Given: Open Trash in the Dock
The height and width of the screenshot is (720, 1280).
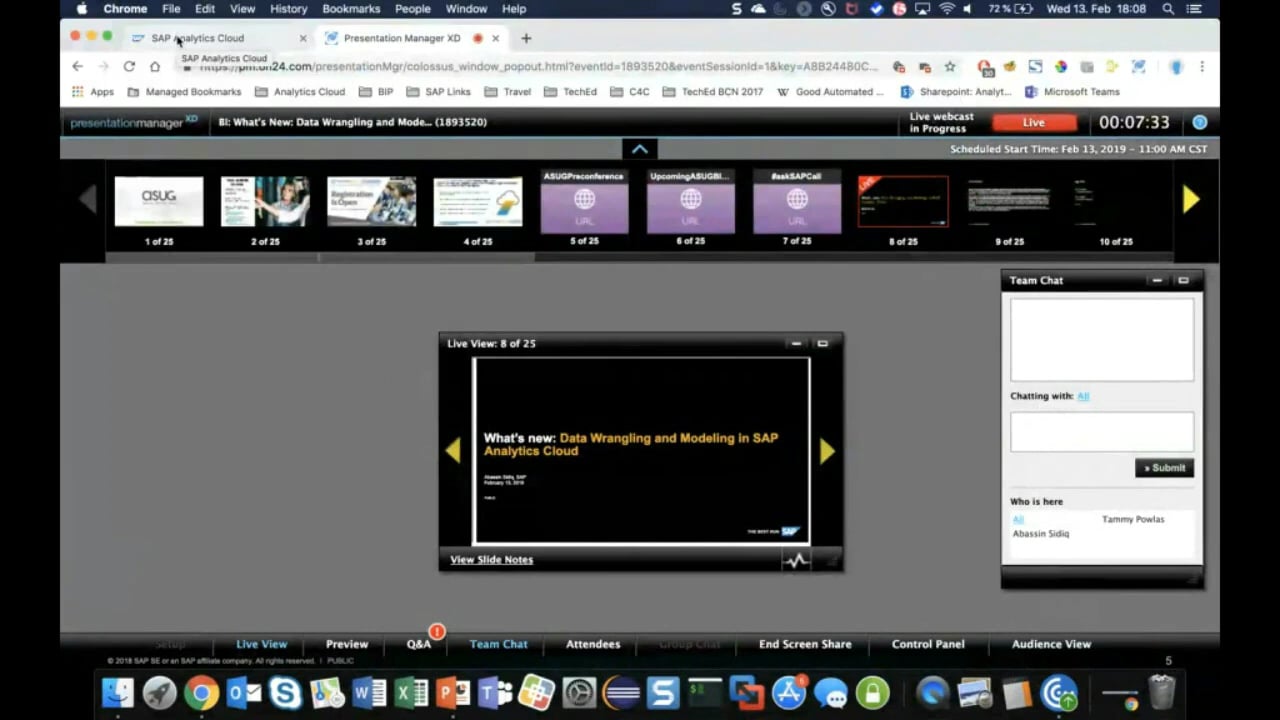Looking at the screenshot, I should pyautogui.click(x=1161, y=692).
